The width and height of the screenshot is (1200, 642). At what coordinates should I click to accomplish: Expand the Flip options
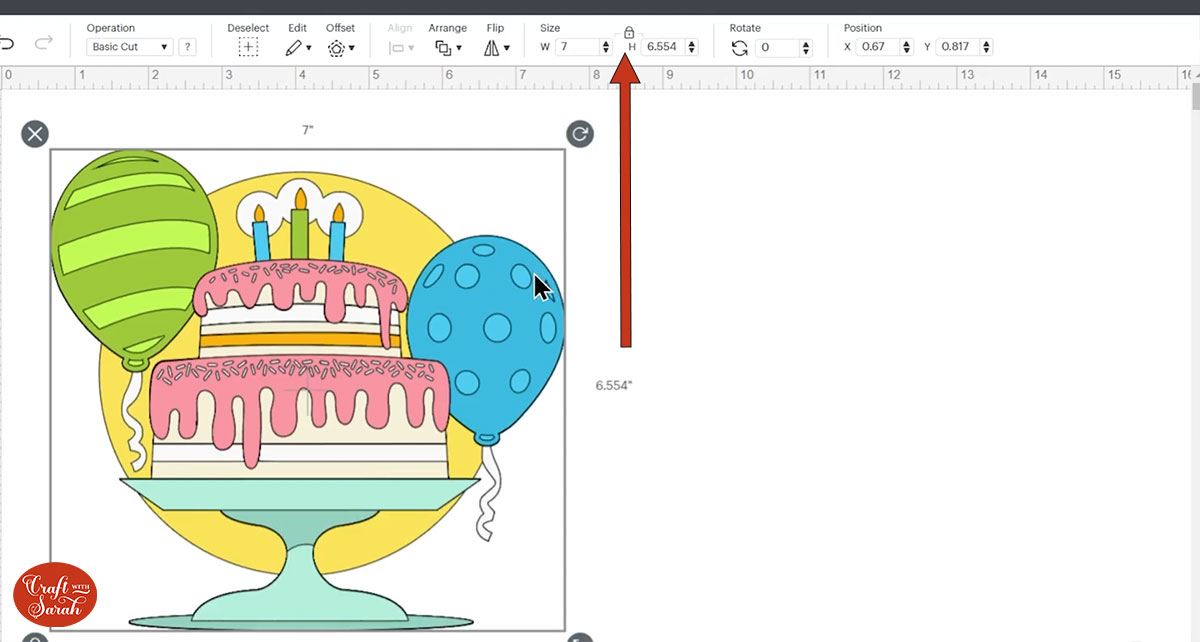click(496, 47)
